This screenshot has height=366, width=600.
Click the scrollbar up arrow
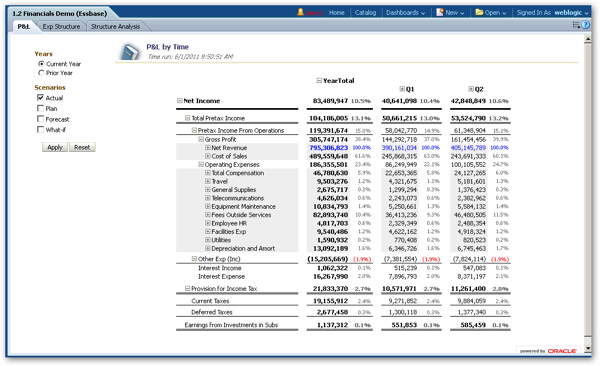coord(588,39)
